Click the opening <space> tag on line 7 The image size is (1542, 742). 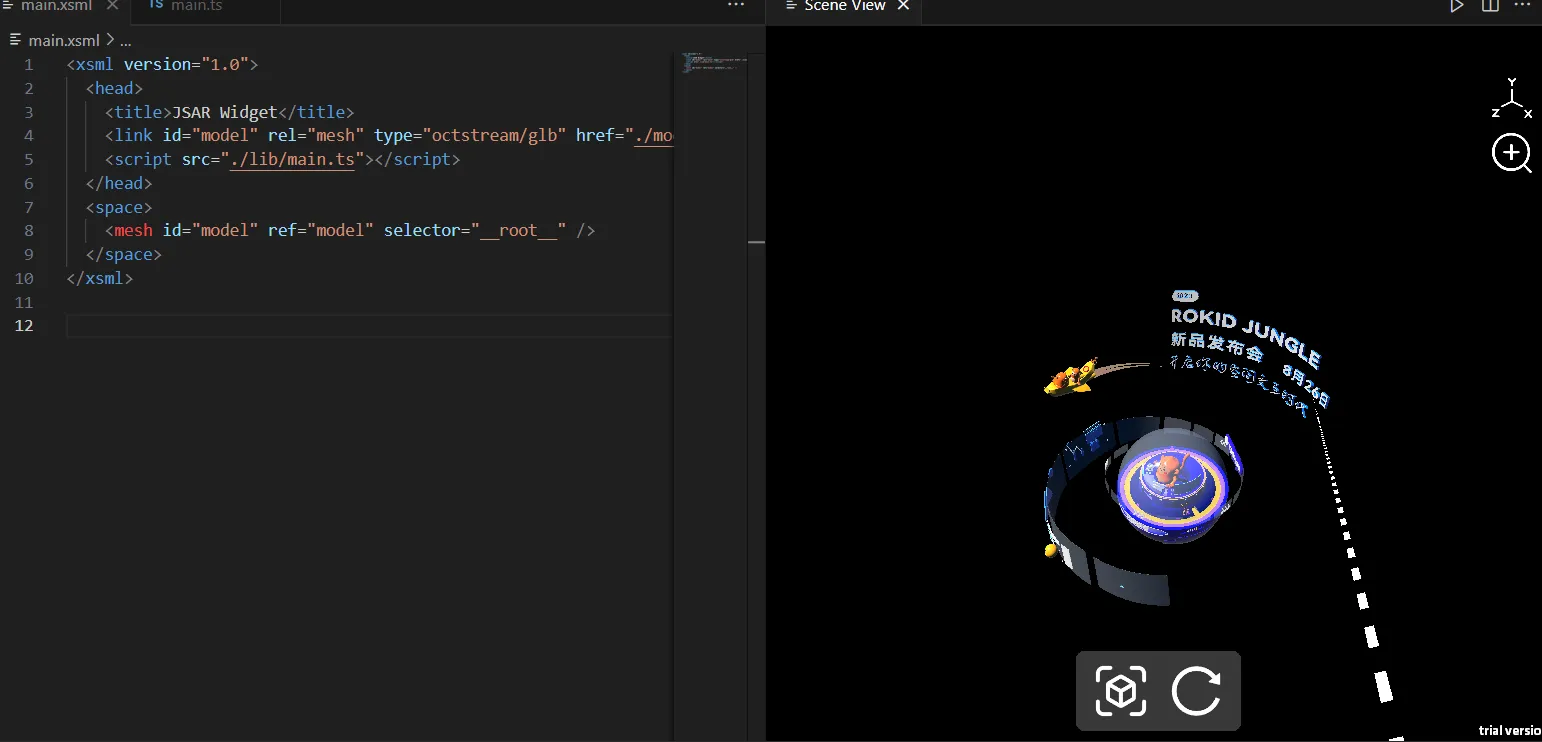(119, 208)
